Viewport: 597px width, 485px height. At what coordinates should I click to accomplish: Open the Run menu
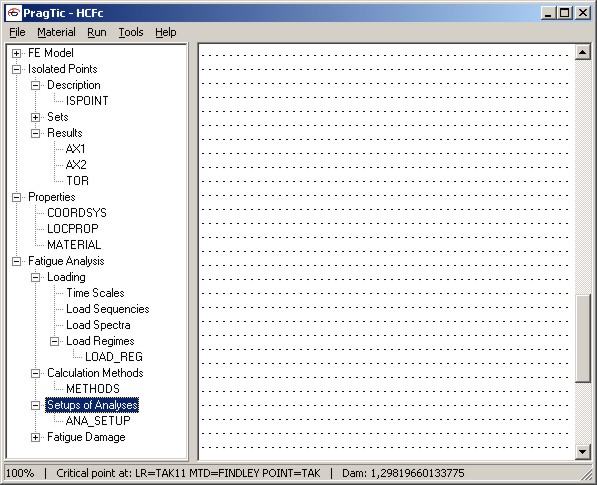coord(97,32)
